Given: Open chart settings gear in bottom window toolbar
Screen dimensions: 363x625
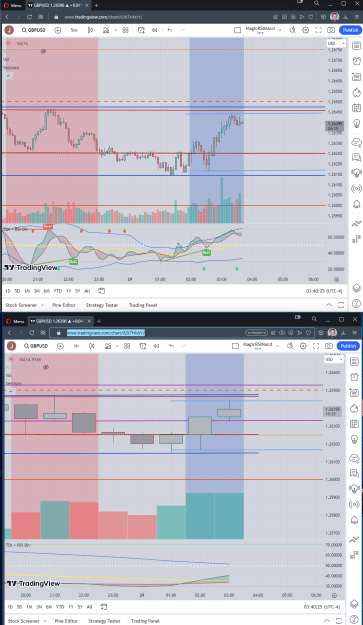Looking at the screenshot, I should click(303, 346).
